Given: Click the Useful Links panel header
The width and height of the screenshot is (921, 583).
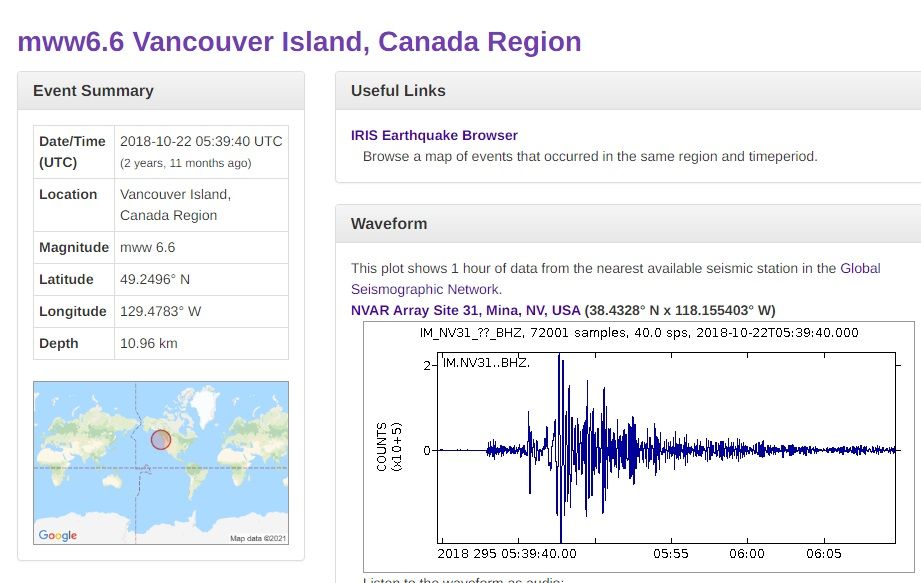Looking at the screenshot, I should 398,91.
